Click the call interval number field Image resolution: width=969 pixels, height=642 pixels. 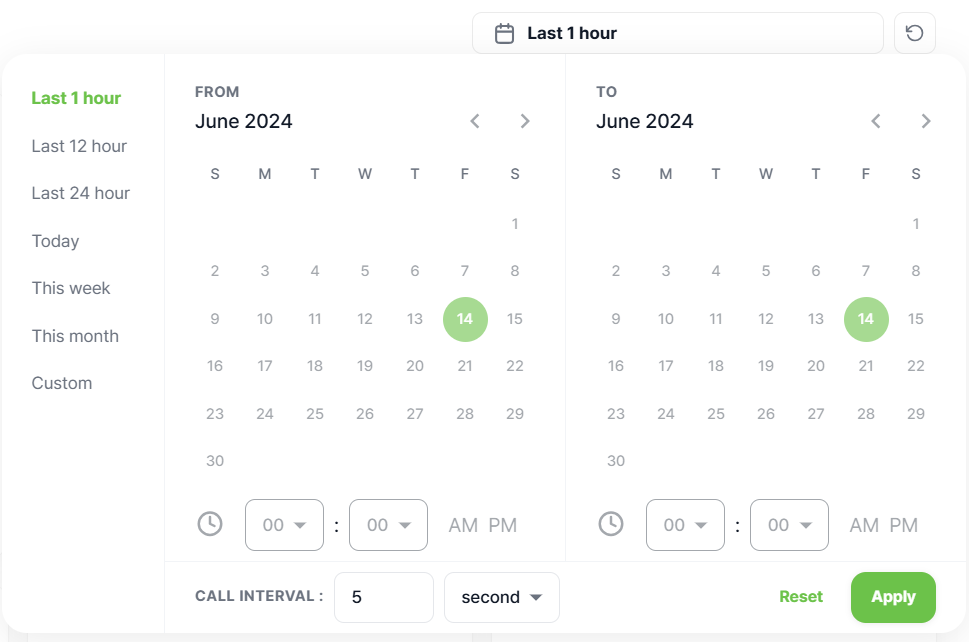pos(384,597)
